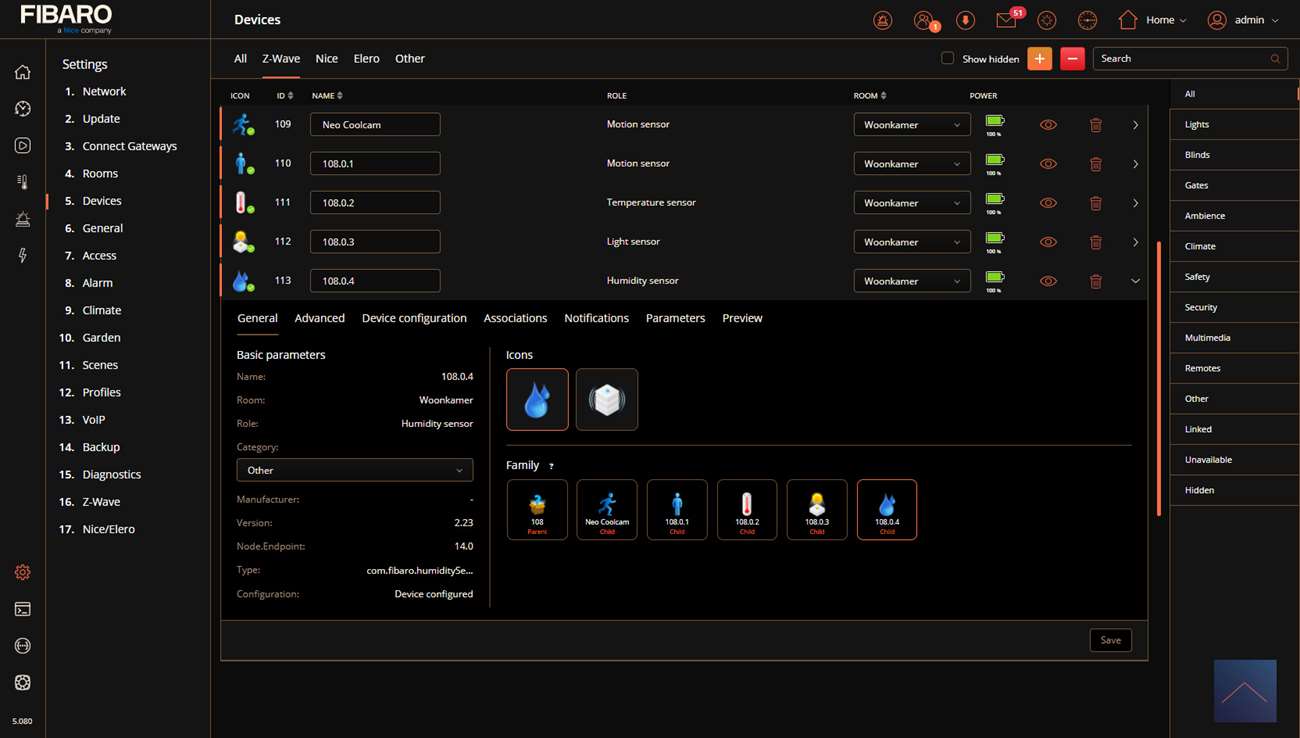Delete the Neo Coolcam device via trash icon
Image resolution: width=1300 pixels, height=738 pixels.
point(1095,125)
